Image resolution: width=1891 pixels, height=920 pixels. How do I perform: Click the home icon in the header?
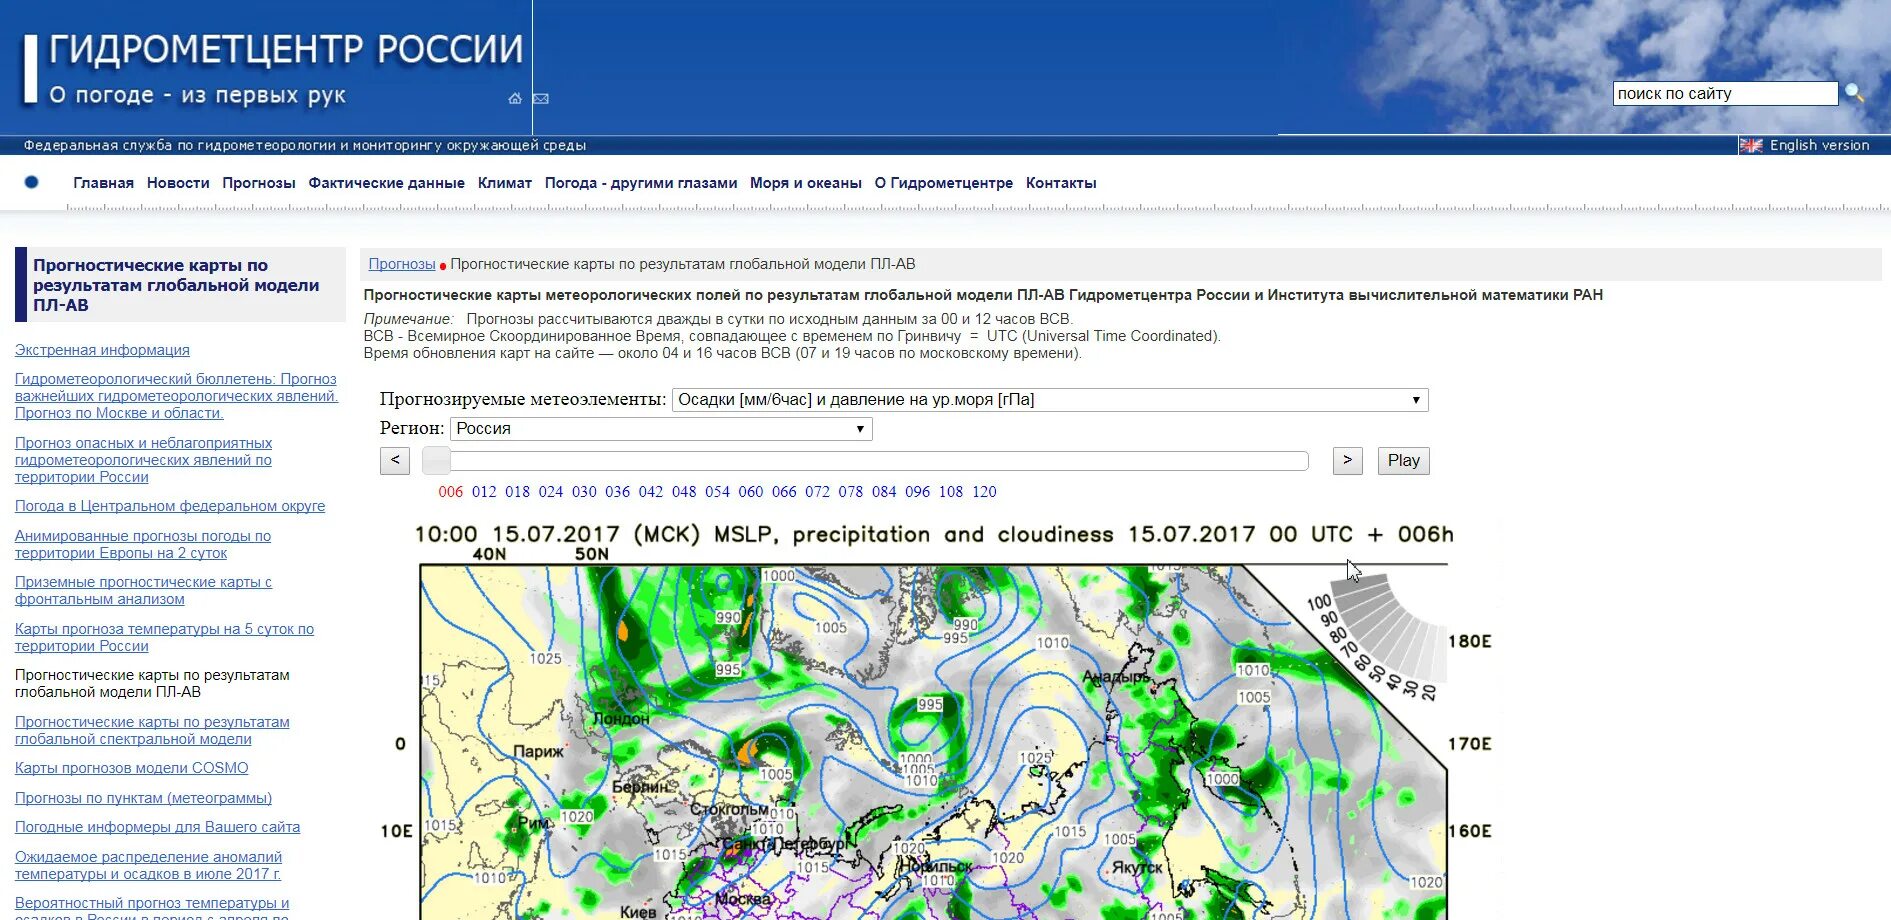point(514,98)
